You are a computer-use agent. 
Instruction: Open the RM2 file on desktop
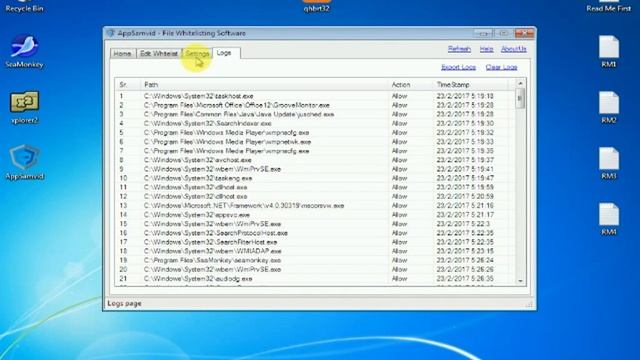tap(609, 107)
